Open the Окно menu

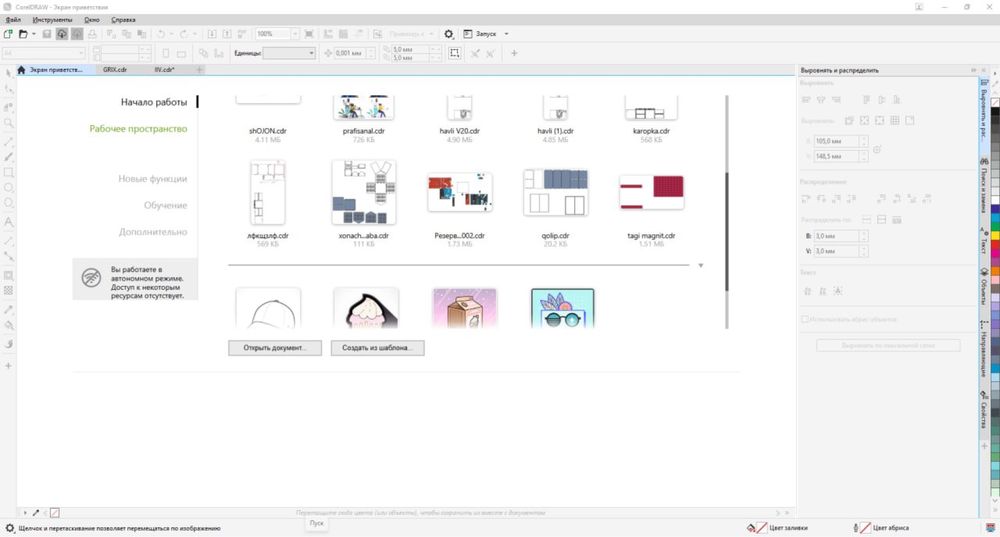pyautogui.click(x=92, y=20)
